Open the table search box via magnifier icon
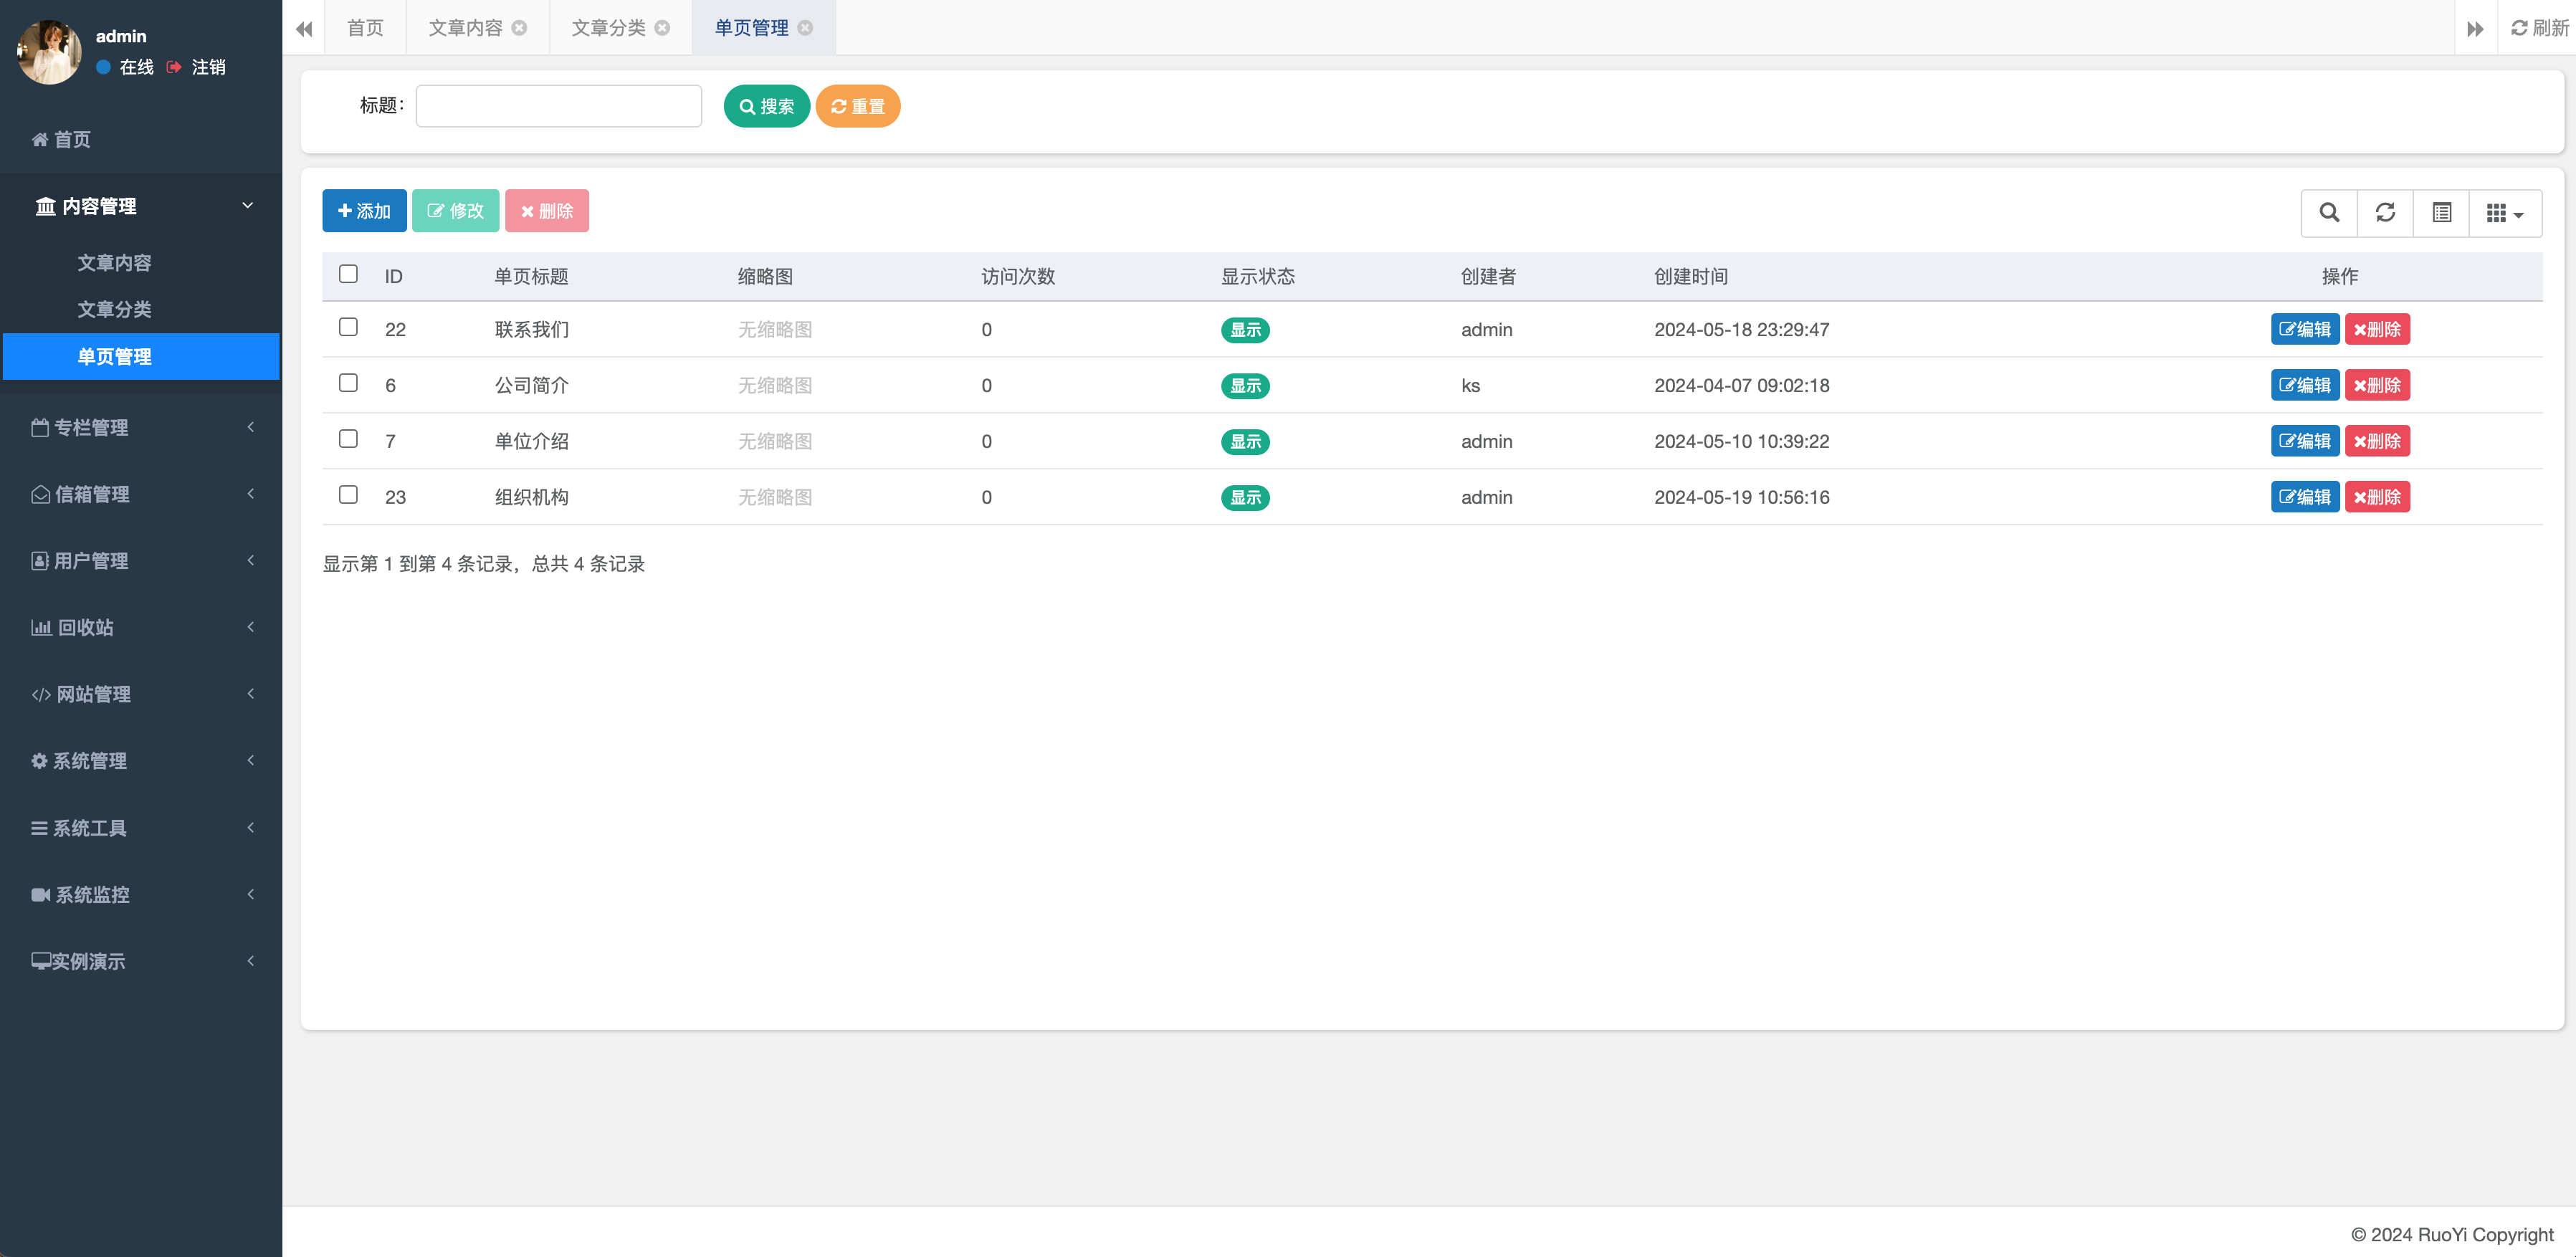Viewport: 2576px width, 1257px height. point(2328,212)
